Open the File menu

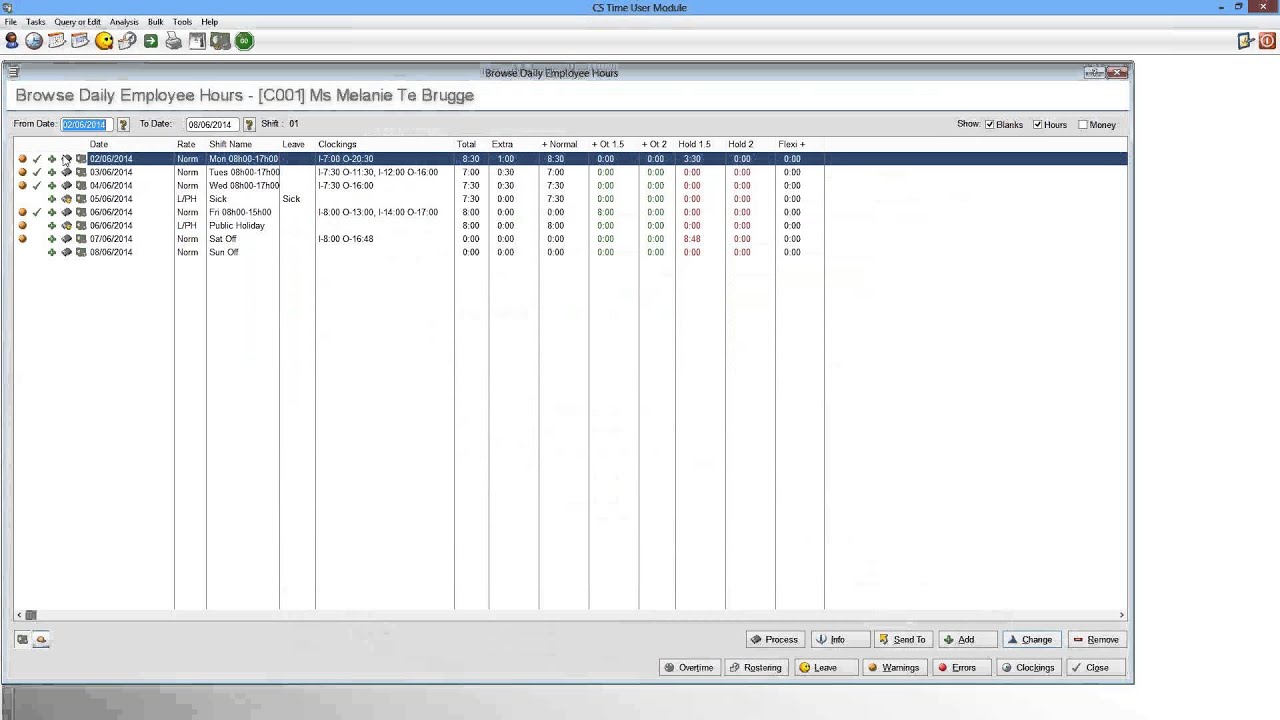(x=10, y=22)
